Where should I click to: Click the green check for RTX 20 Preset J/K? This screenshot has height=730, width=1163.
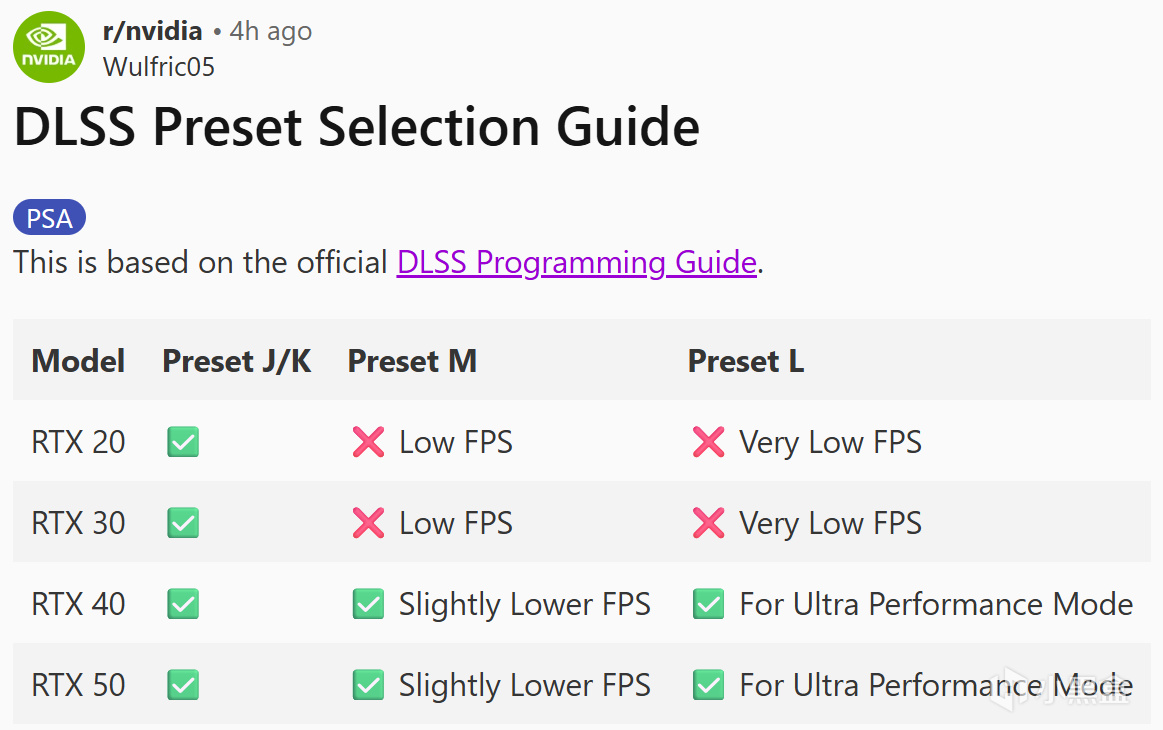pyautogui.click(x=183, y=442)
